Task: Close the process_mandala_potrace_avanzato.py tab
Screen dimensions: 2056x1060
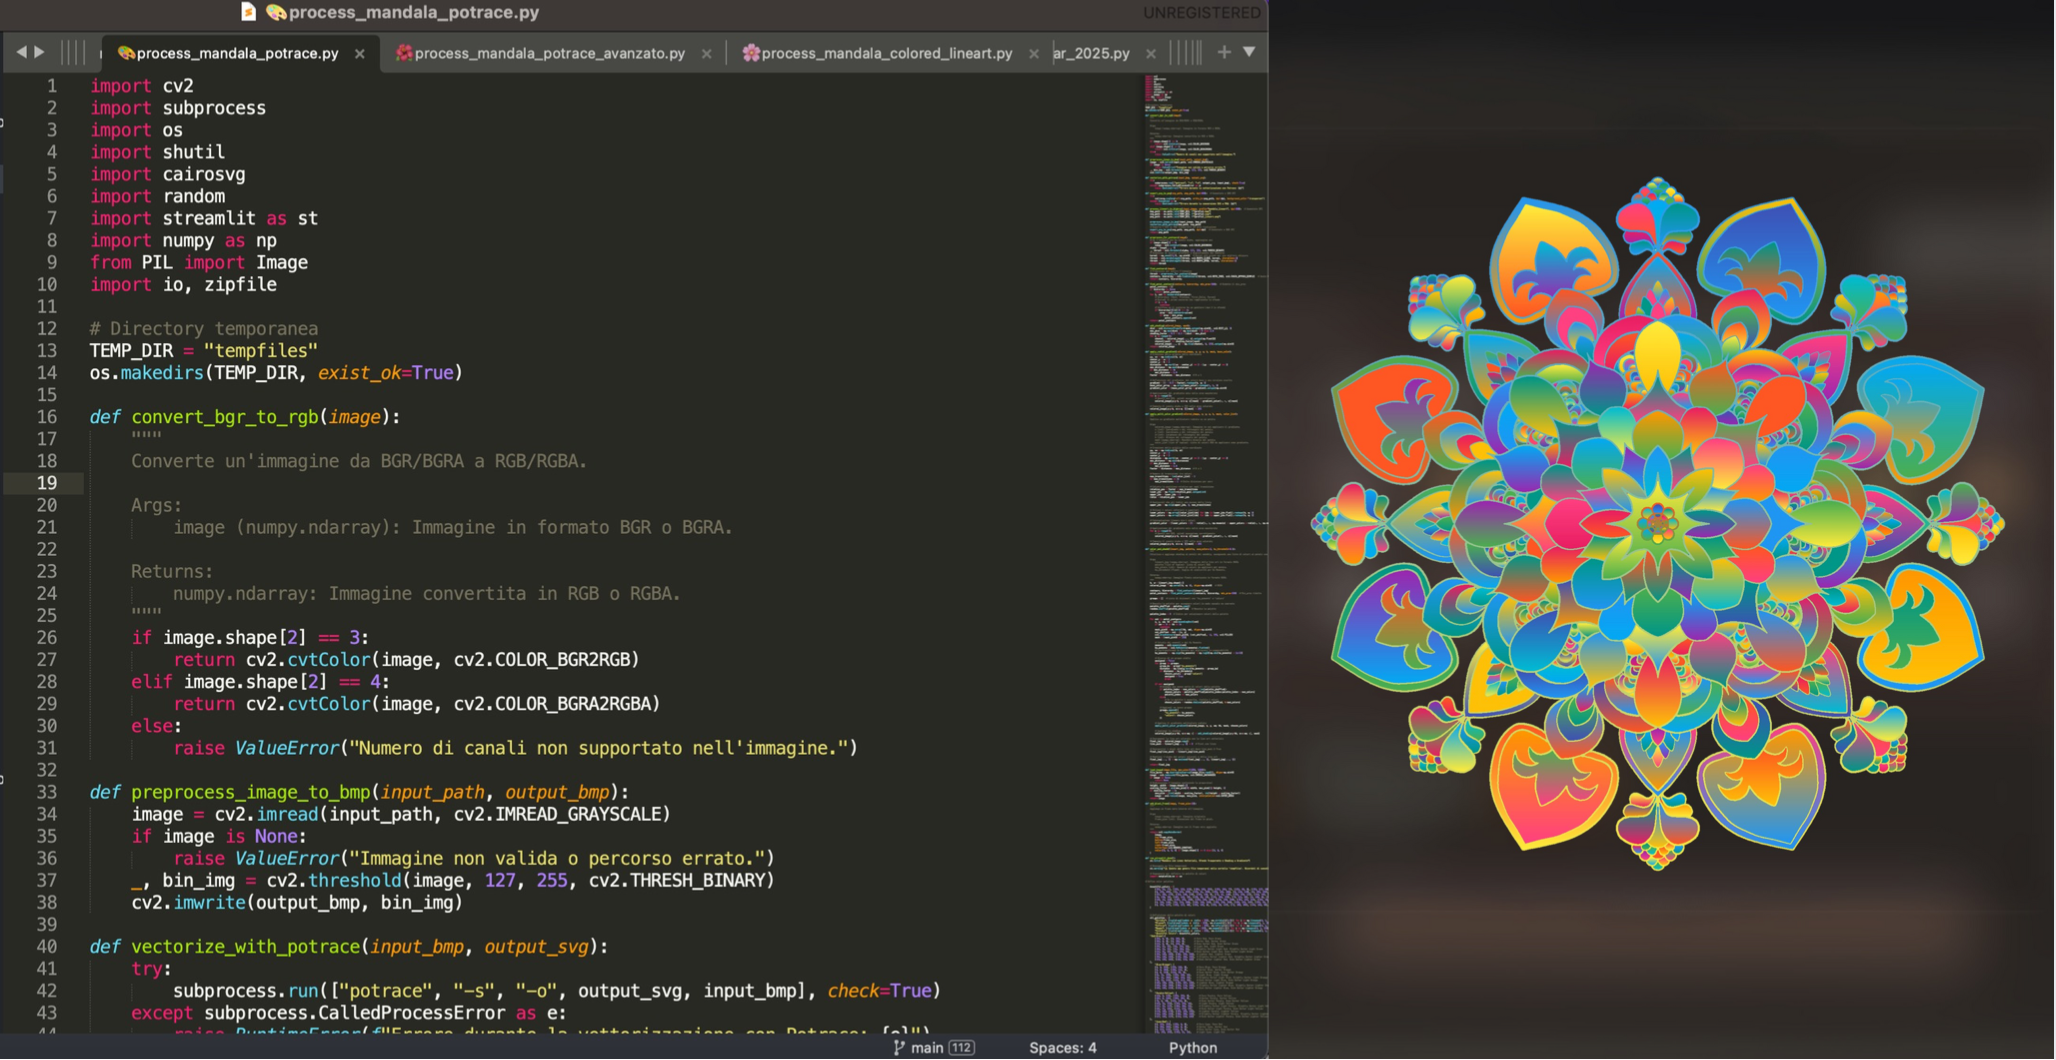Action: (707, 54)
